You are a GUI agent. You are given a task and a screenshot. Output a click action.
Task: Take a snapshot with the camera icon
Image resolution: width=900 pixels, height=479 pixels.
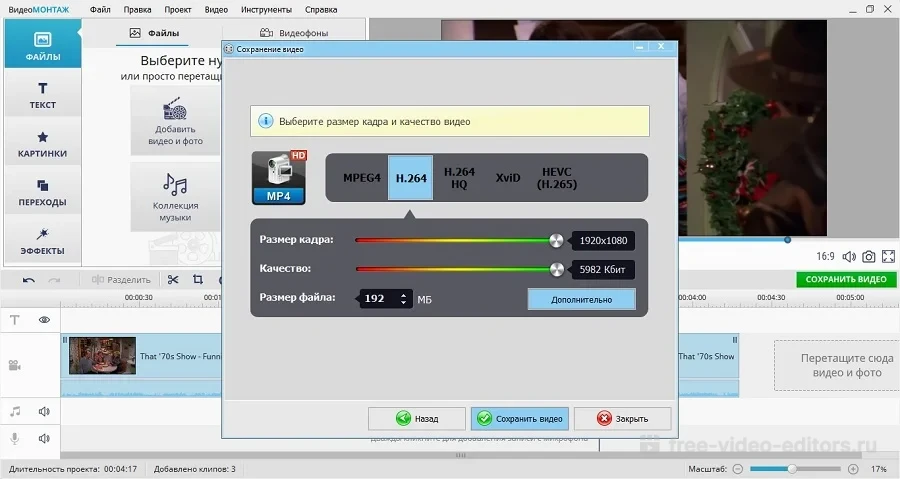pos(869,257)
